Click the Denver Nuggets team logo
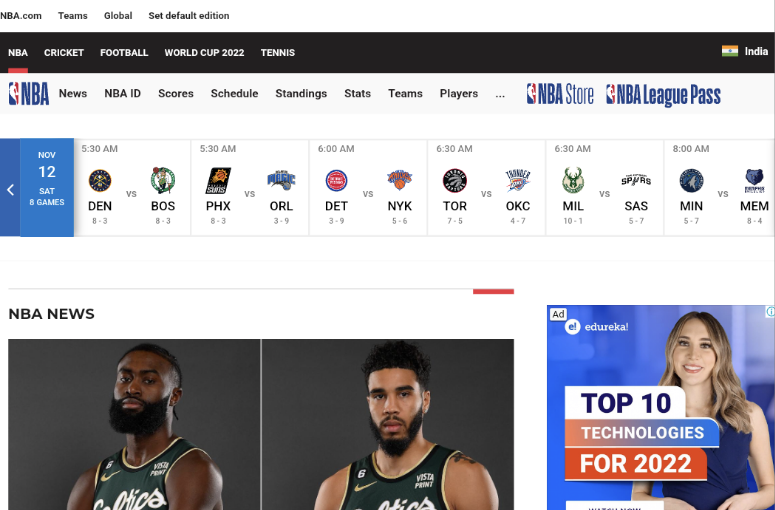Screen dimensions: 775x510 pyautogui.click(x=100, y=181)
